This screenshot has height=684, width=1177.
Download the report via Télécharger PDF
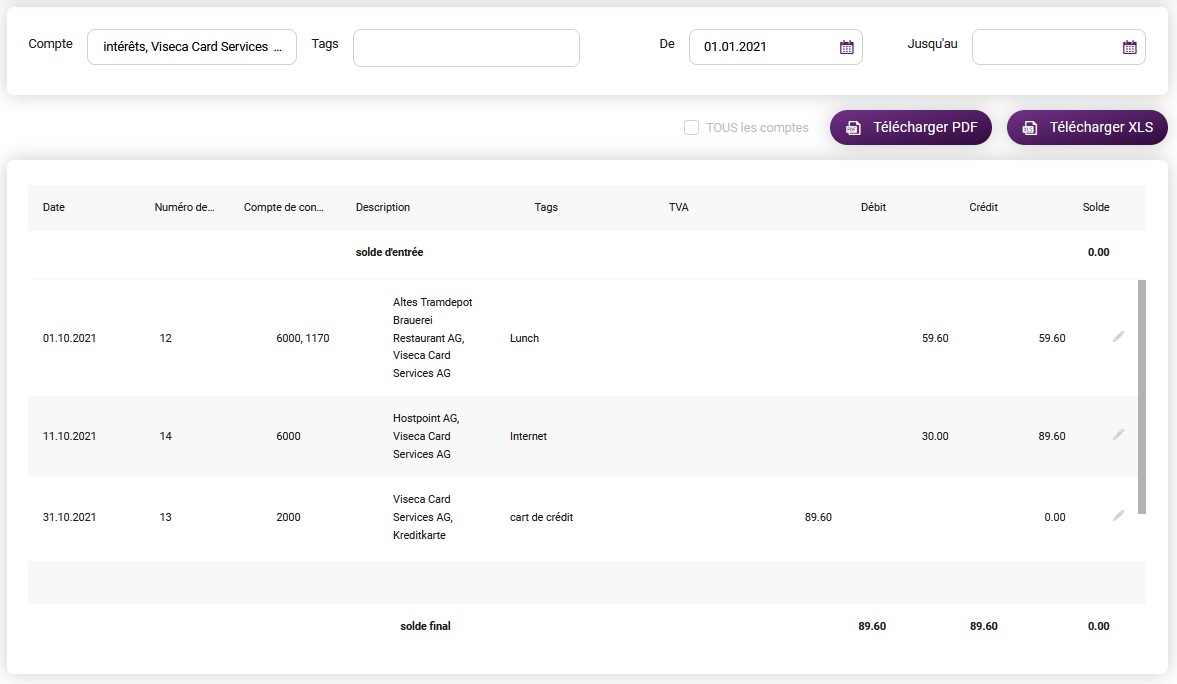911,128
